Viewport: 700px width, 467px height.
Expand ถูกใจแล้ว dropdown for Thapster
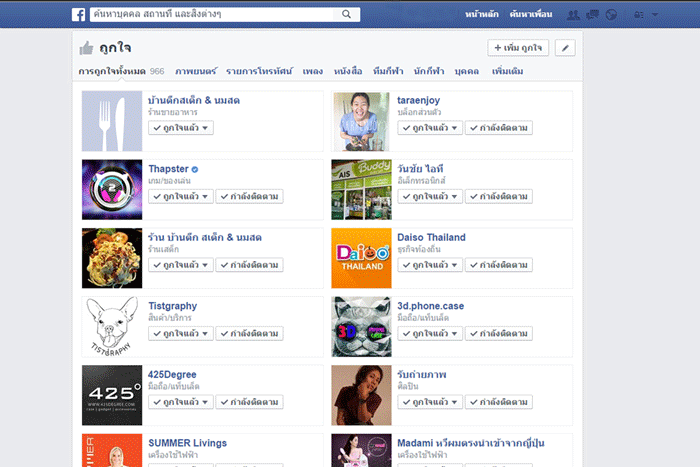pyautogui.click(x=181, y=196)
